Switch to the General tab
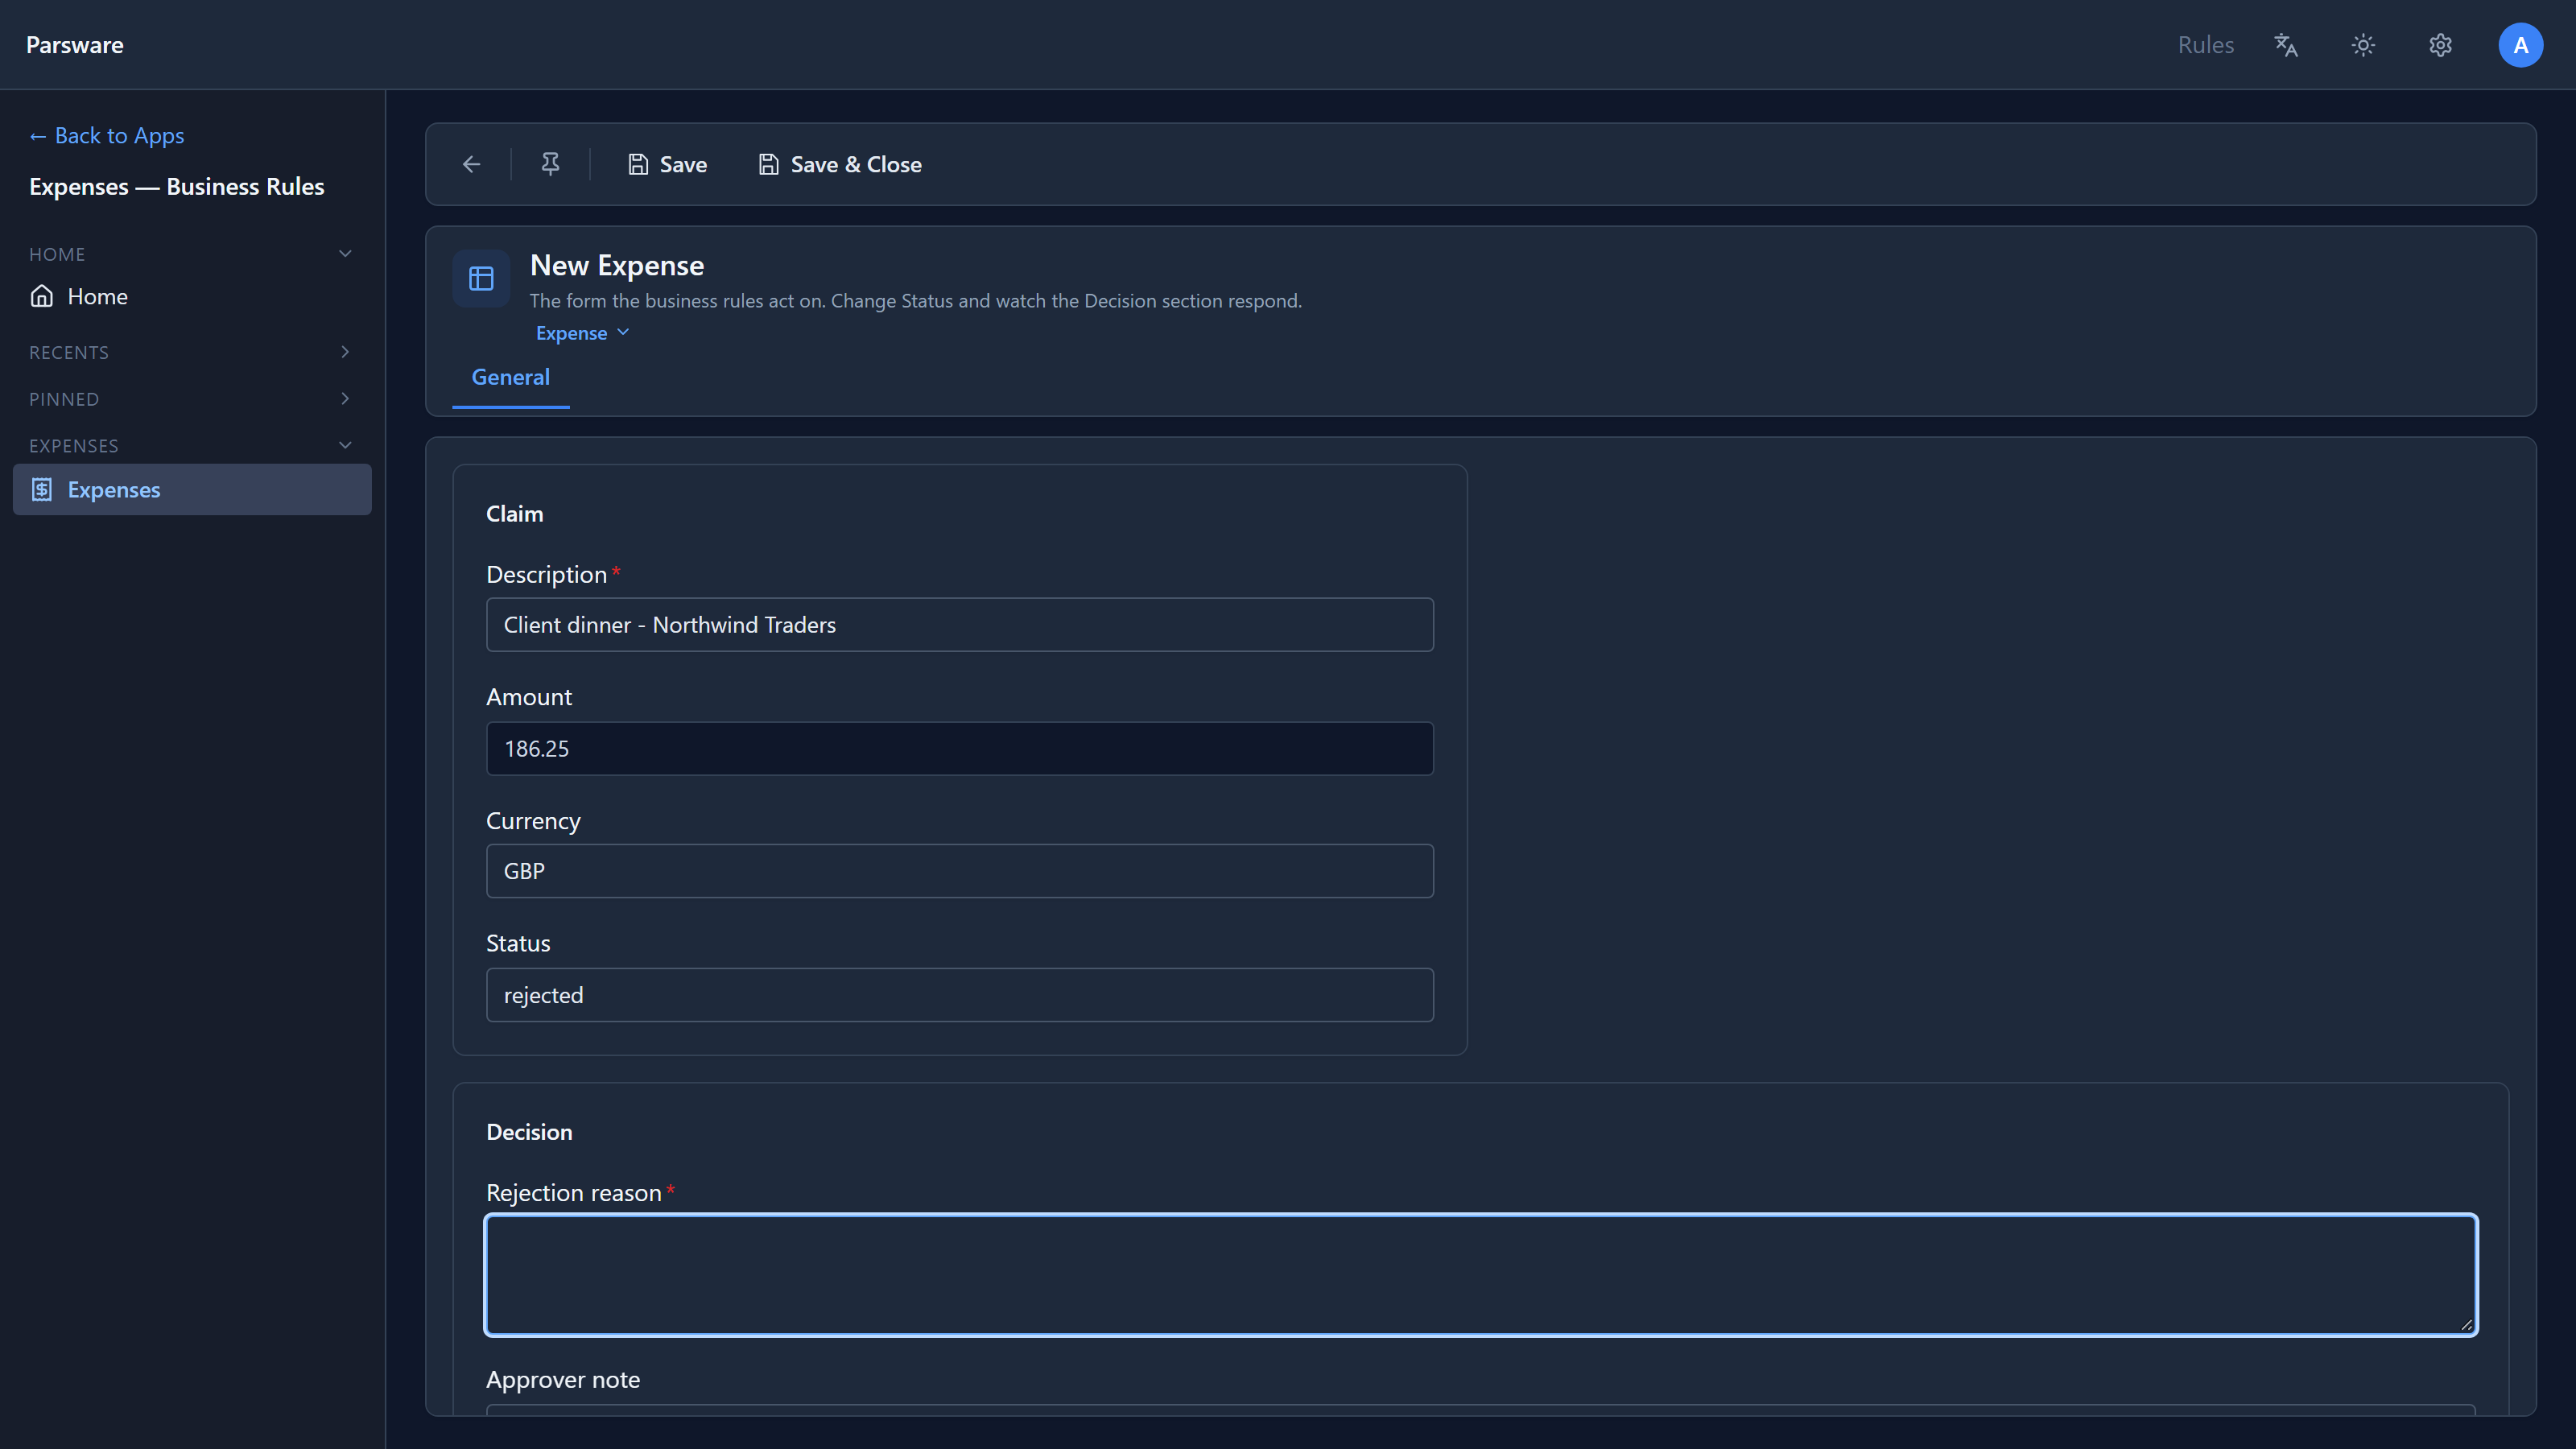Viewport: 2576px width, 1449px height. tap(510, 377)
